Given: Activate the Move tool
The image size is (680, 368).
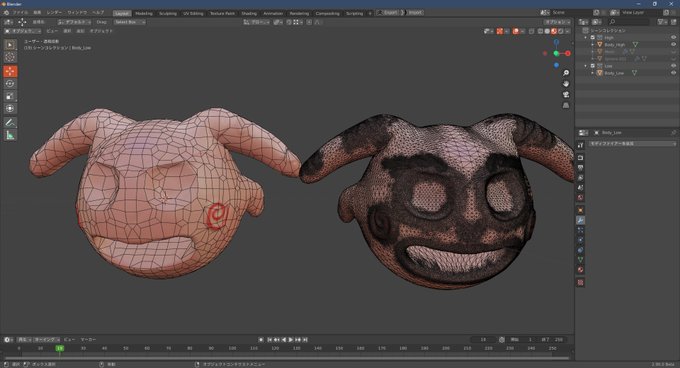Looking at the screenshot, I should coord(10,71).
